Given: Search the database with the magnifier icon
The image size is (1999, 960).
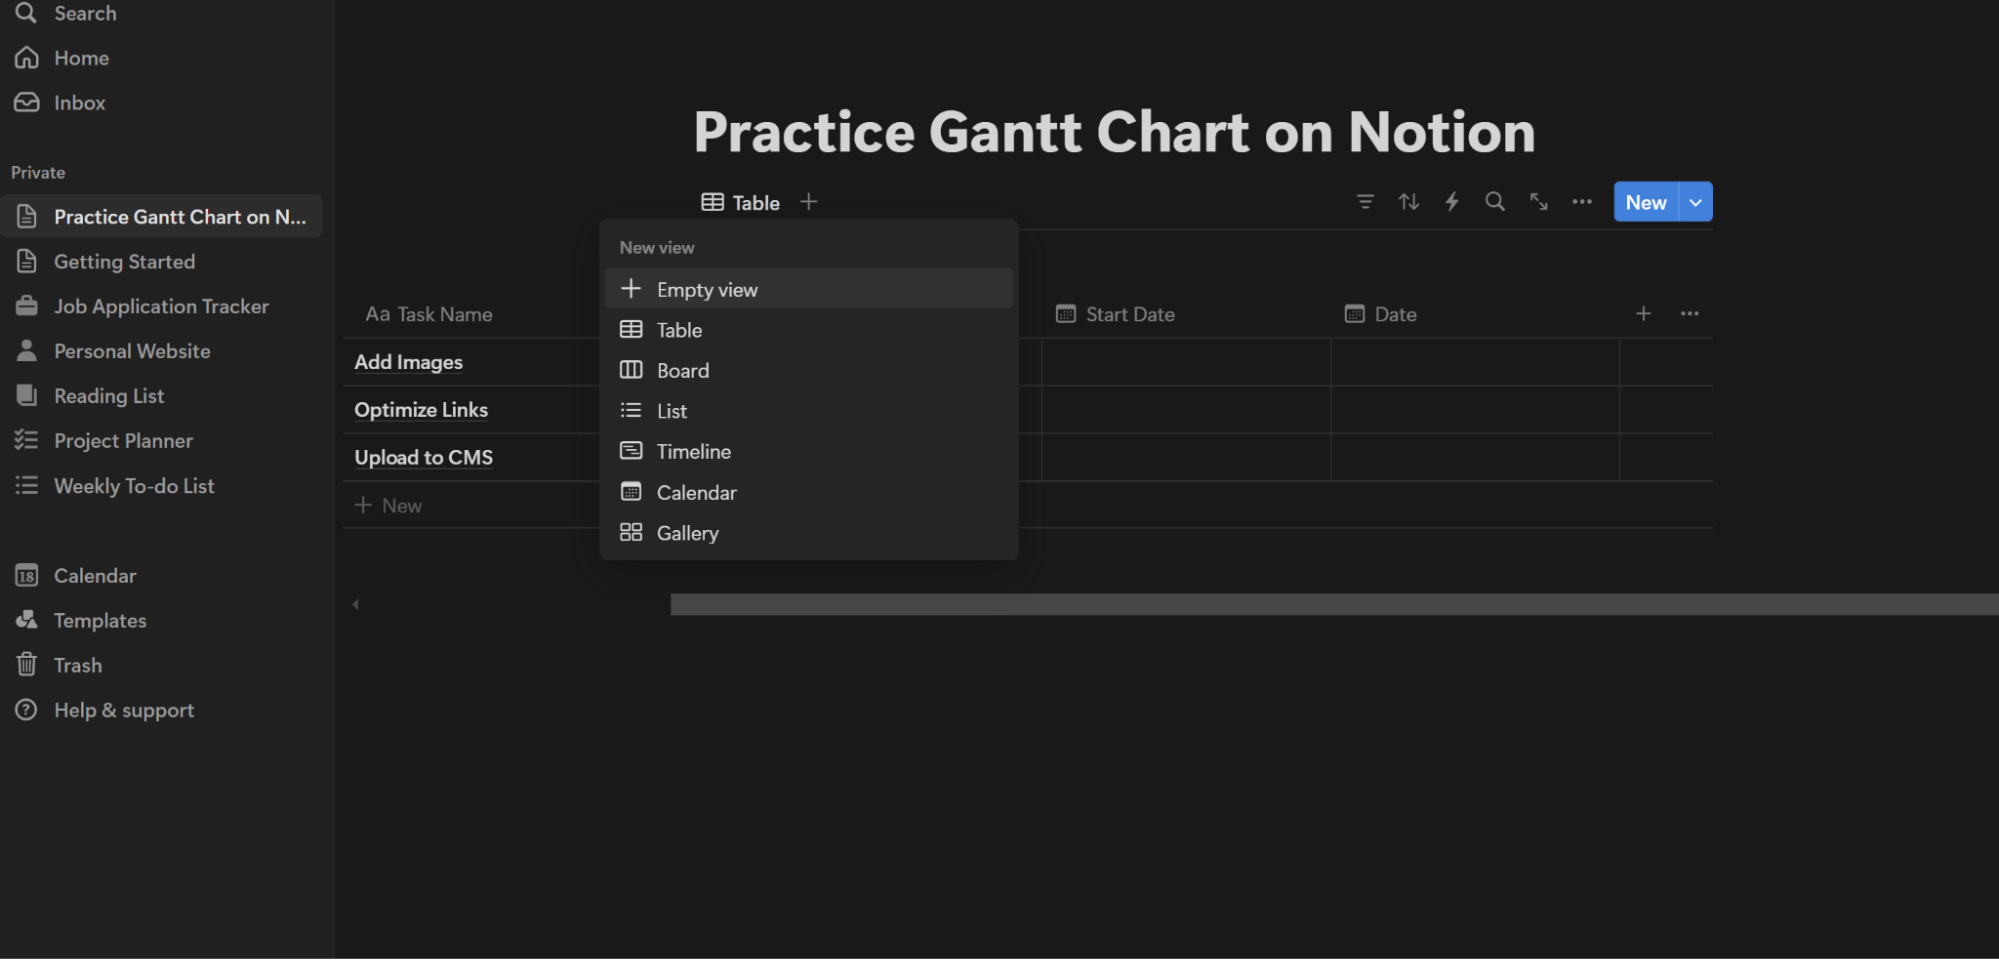Looking at the screenshot, I should [x=1495, y=201].
